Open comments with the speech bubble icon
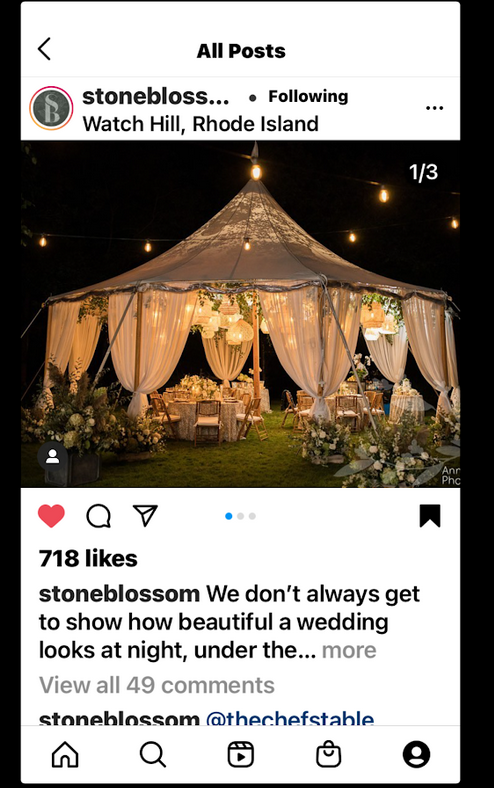The height and width of the screenshot is (788, 494). (x=98, y=516)
